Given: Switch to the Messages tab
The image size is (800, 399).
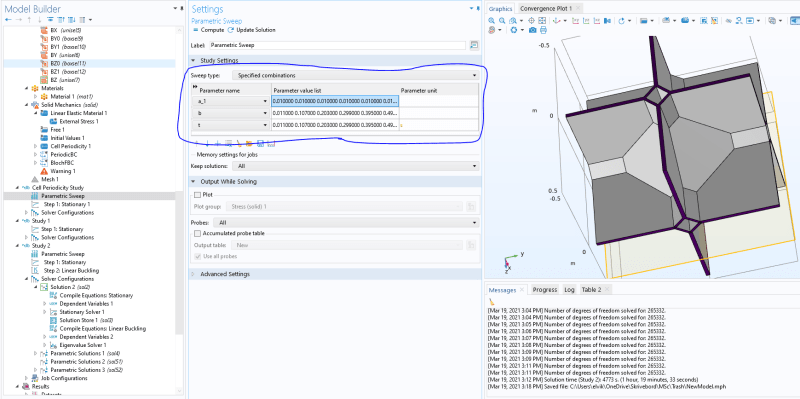Looking at the screenshot, I should pos(502,290).
